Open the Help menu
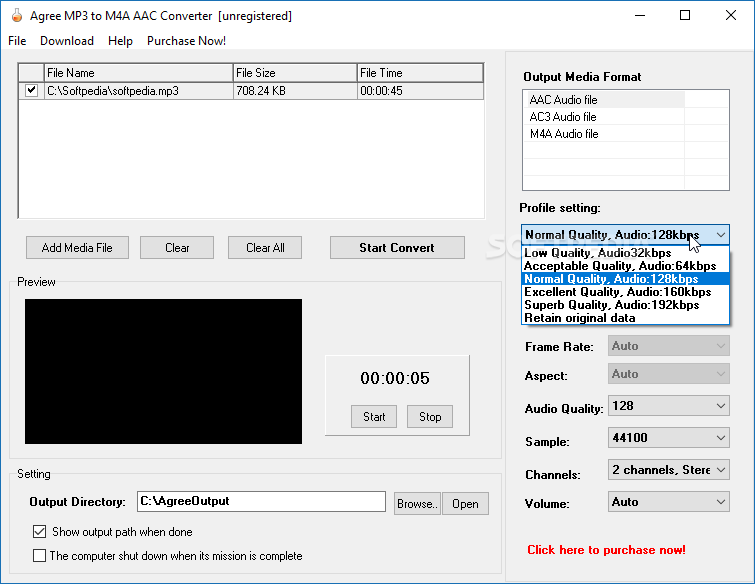The width and height of the screenshot is (755, 584). point(120,41)
